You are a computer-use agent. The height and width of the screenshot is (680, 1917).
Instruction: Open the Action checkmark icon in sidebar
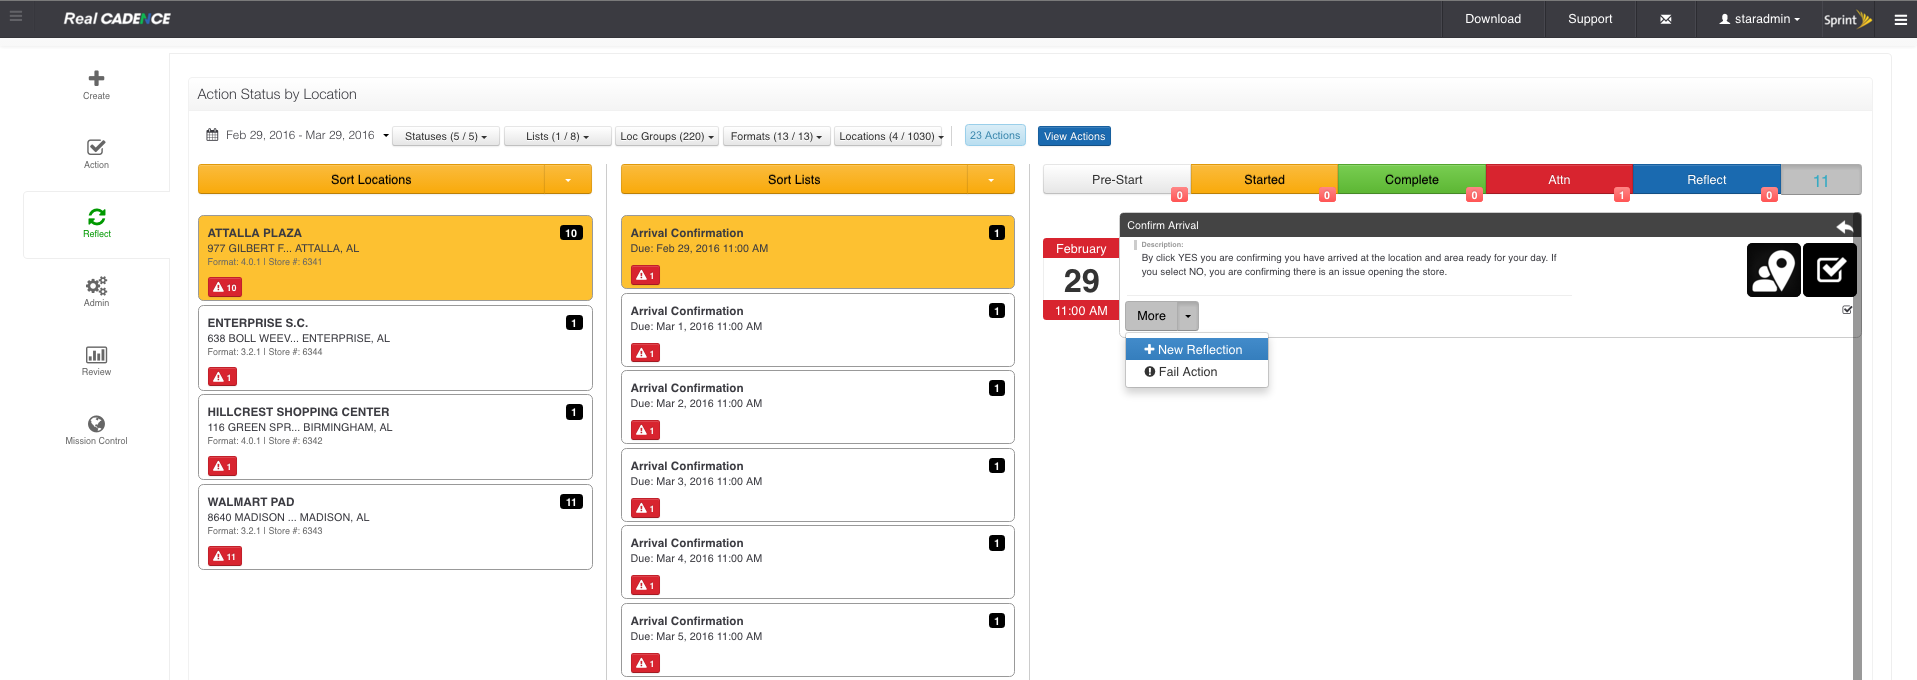point(96,148)
